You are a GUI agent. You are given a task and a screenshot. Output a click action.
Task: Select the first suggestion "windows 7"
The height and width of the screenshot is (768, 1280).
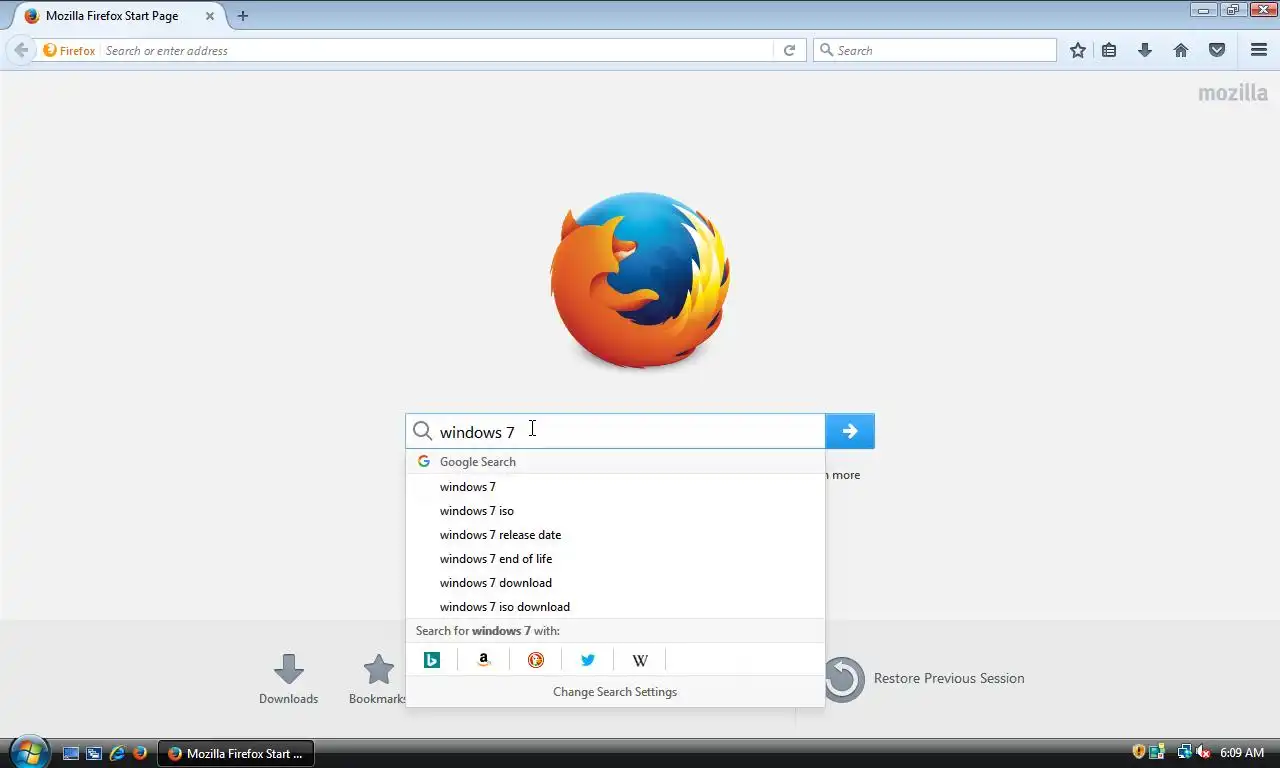pos(615,487)
